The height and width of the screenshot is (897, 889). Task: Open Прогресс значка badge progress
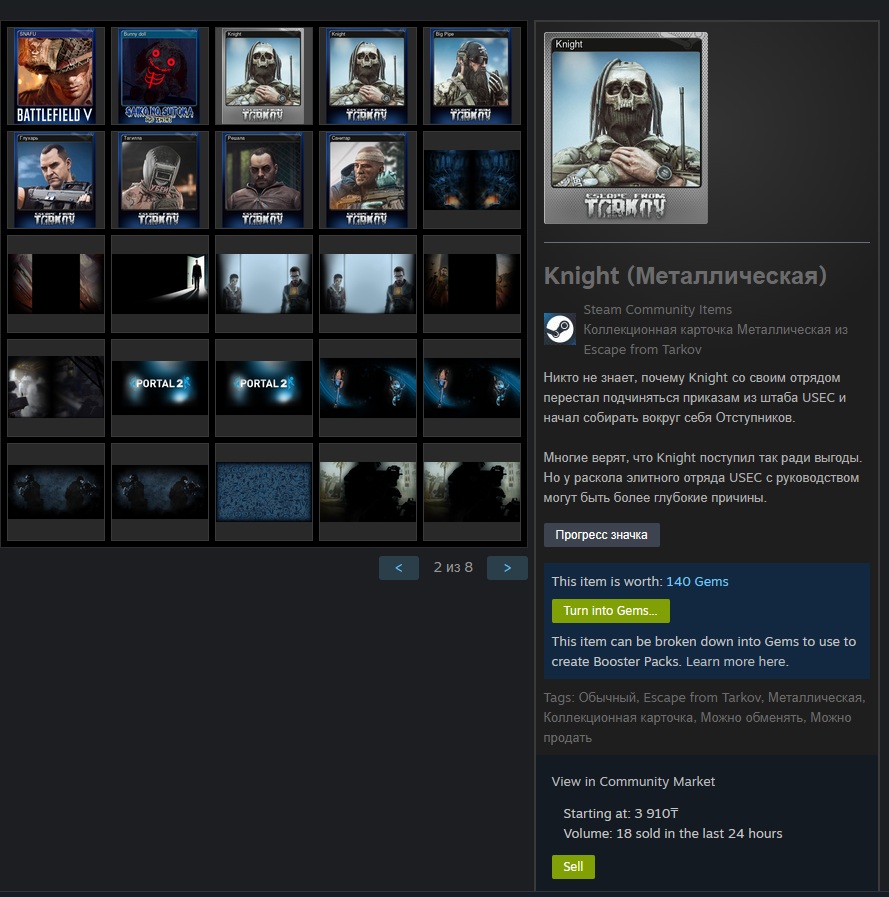(x=601, y=535)
